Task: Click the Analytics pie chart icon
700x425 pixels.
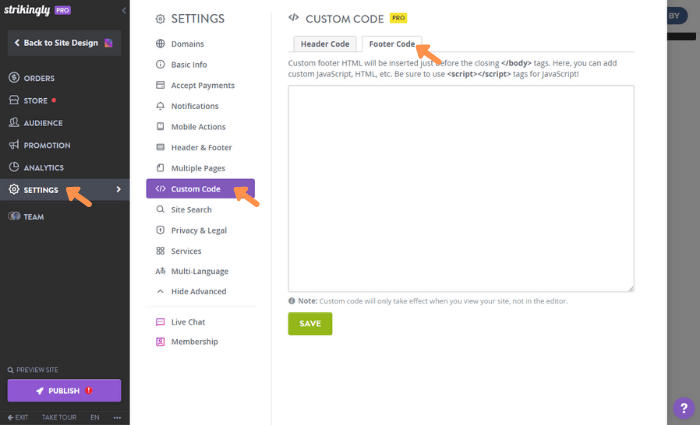Action: [x=14, y=167]
